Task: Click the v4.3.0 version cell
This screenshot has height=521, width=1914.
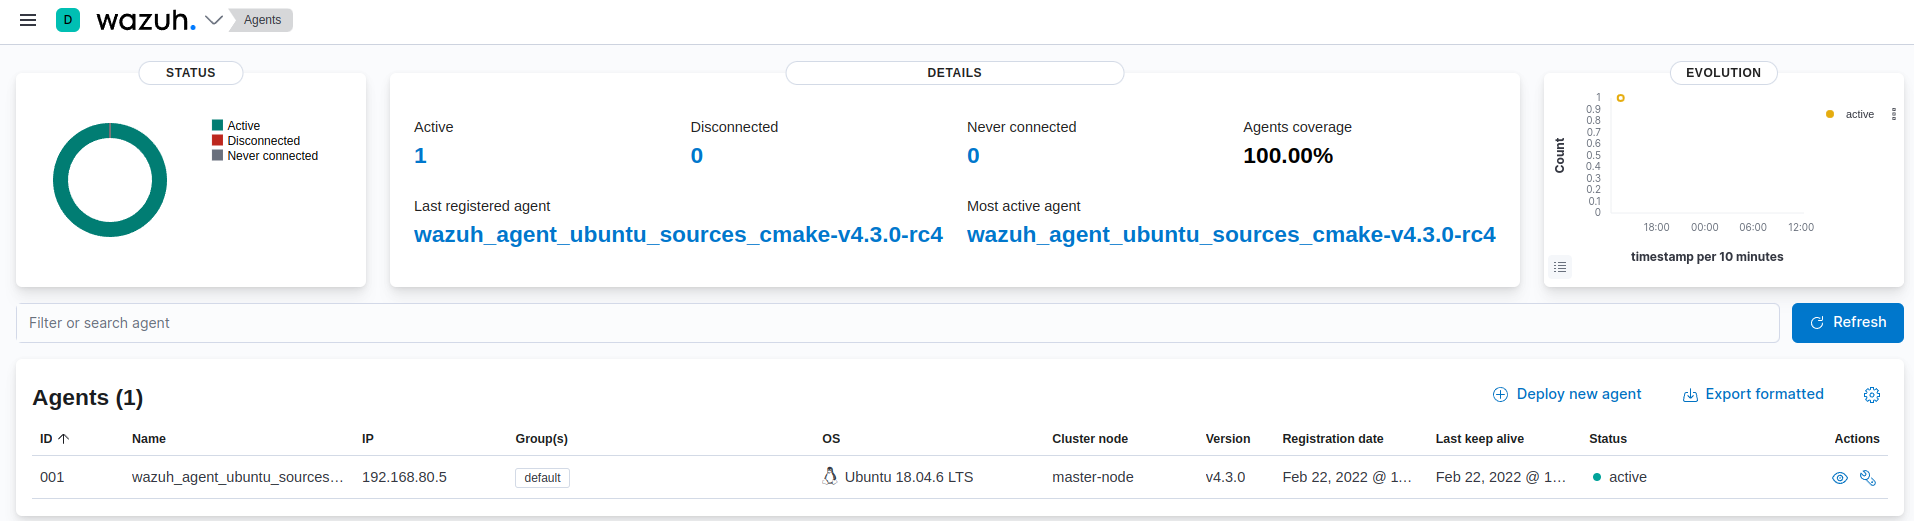Action: click(x=1226, y=477)
